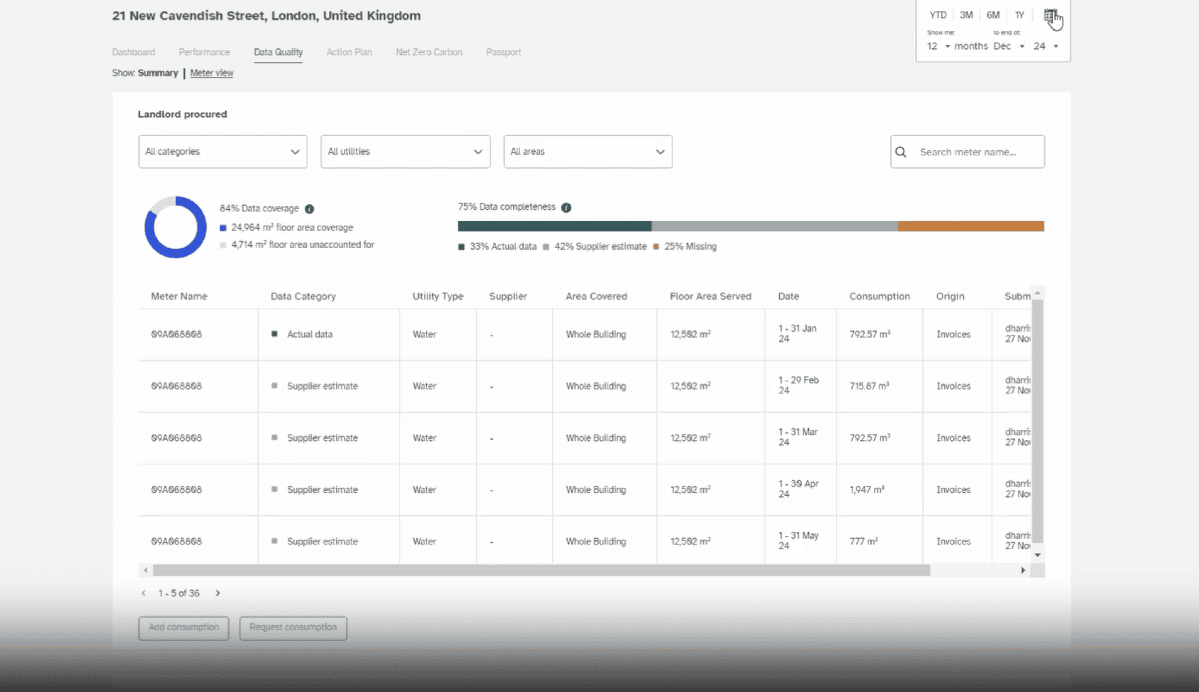Click the Request consumption button
The image size is (1199, 692).
coord(293,628)
